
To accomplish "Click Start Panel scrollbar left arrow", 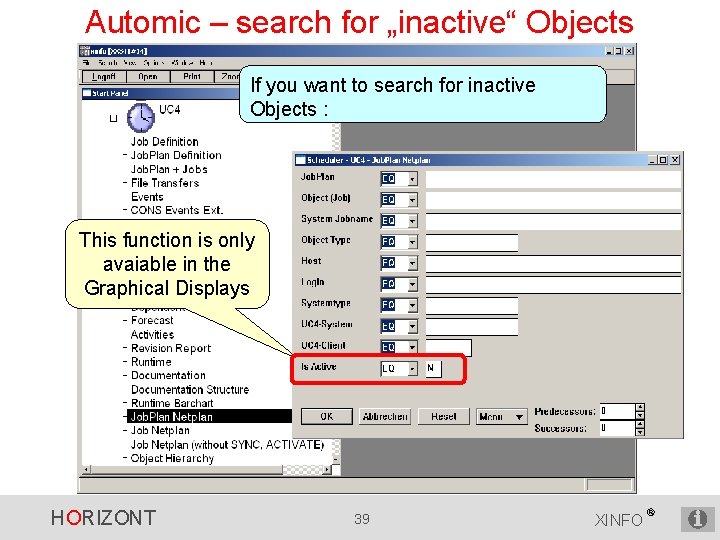I will pos(87,470).
